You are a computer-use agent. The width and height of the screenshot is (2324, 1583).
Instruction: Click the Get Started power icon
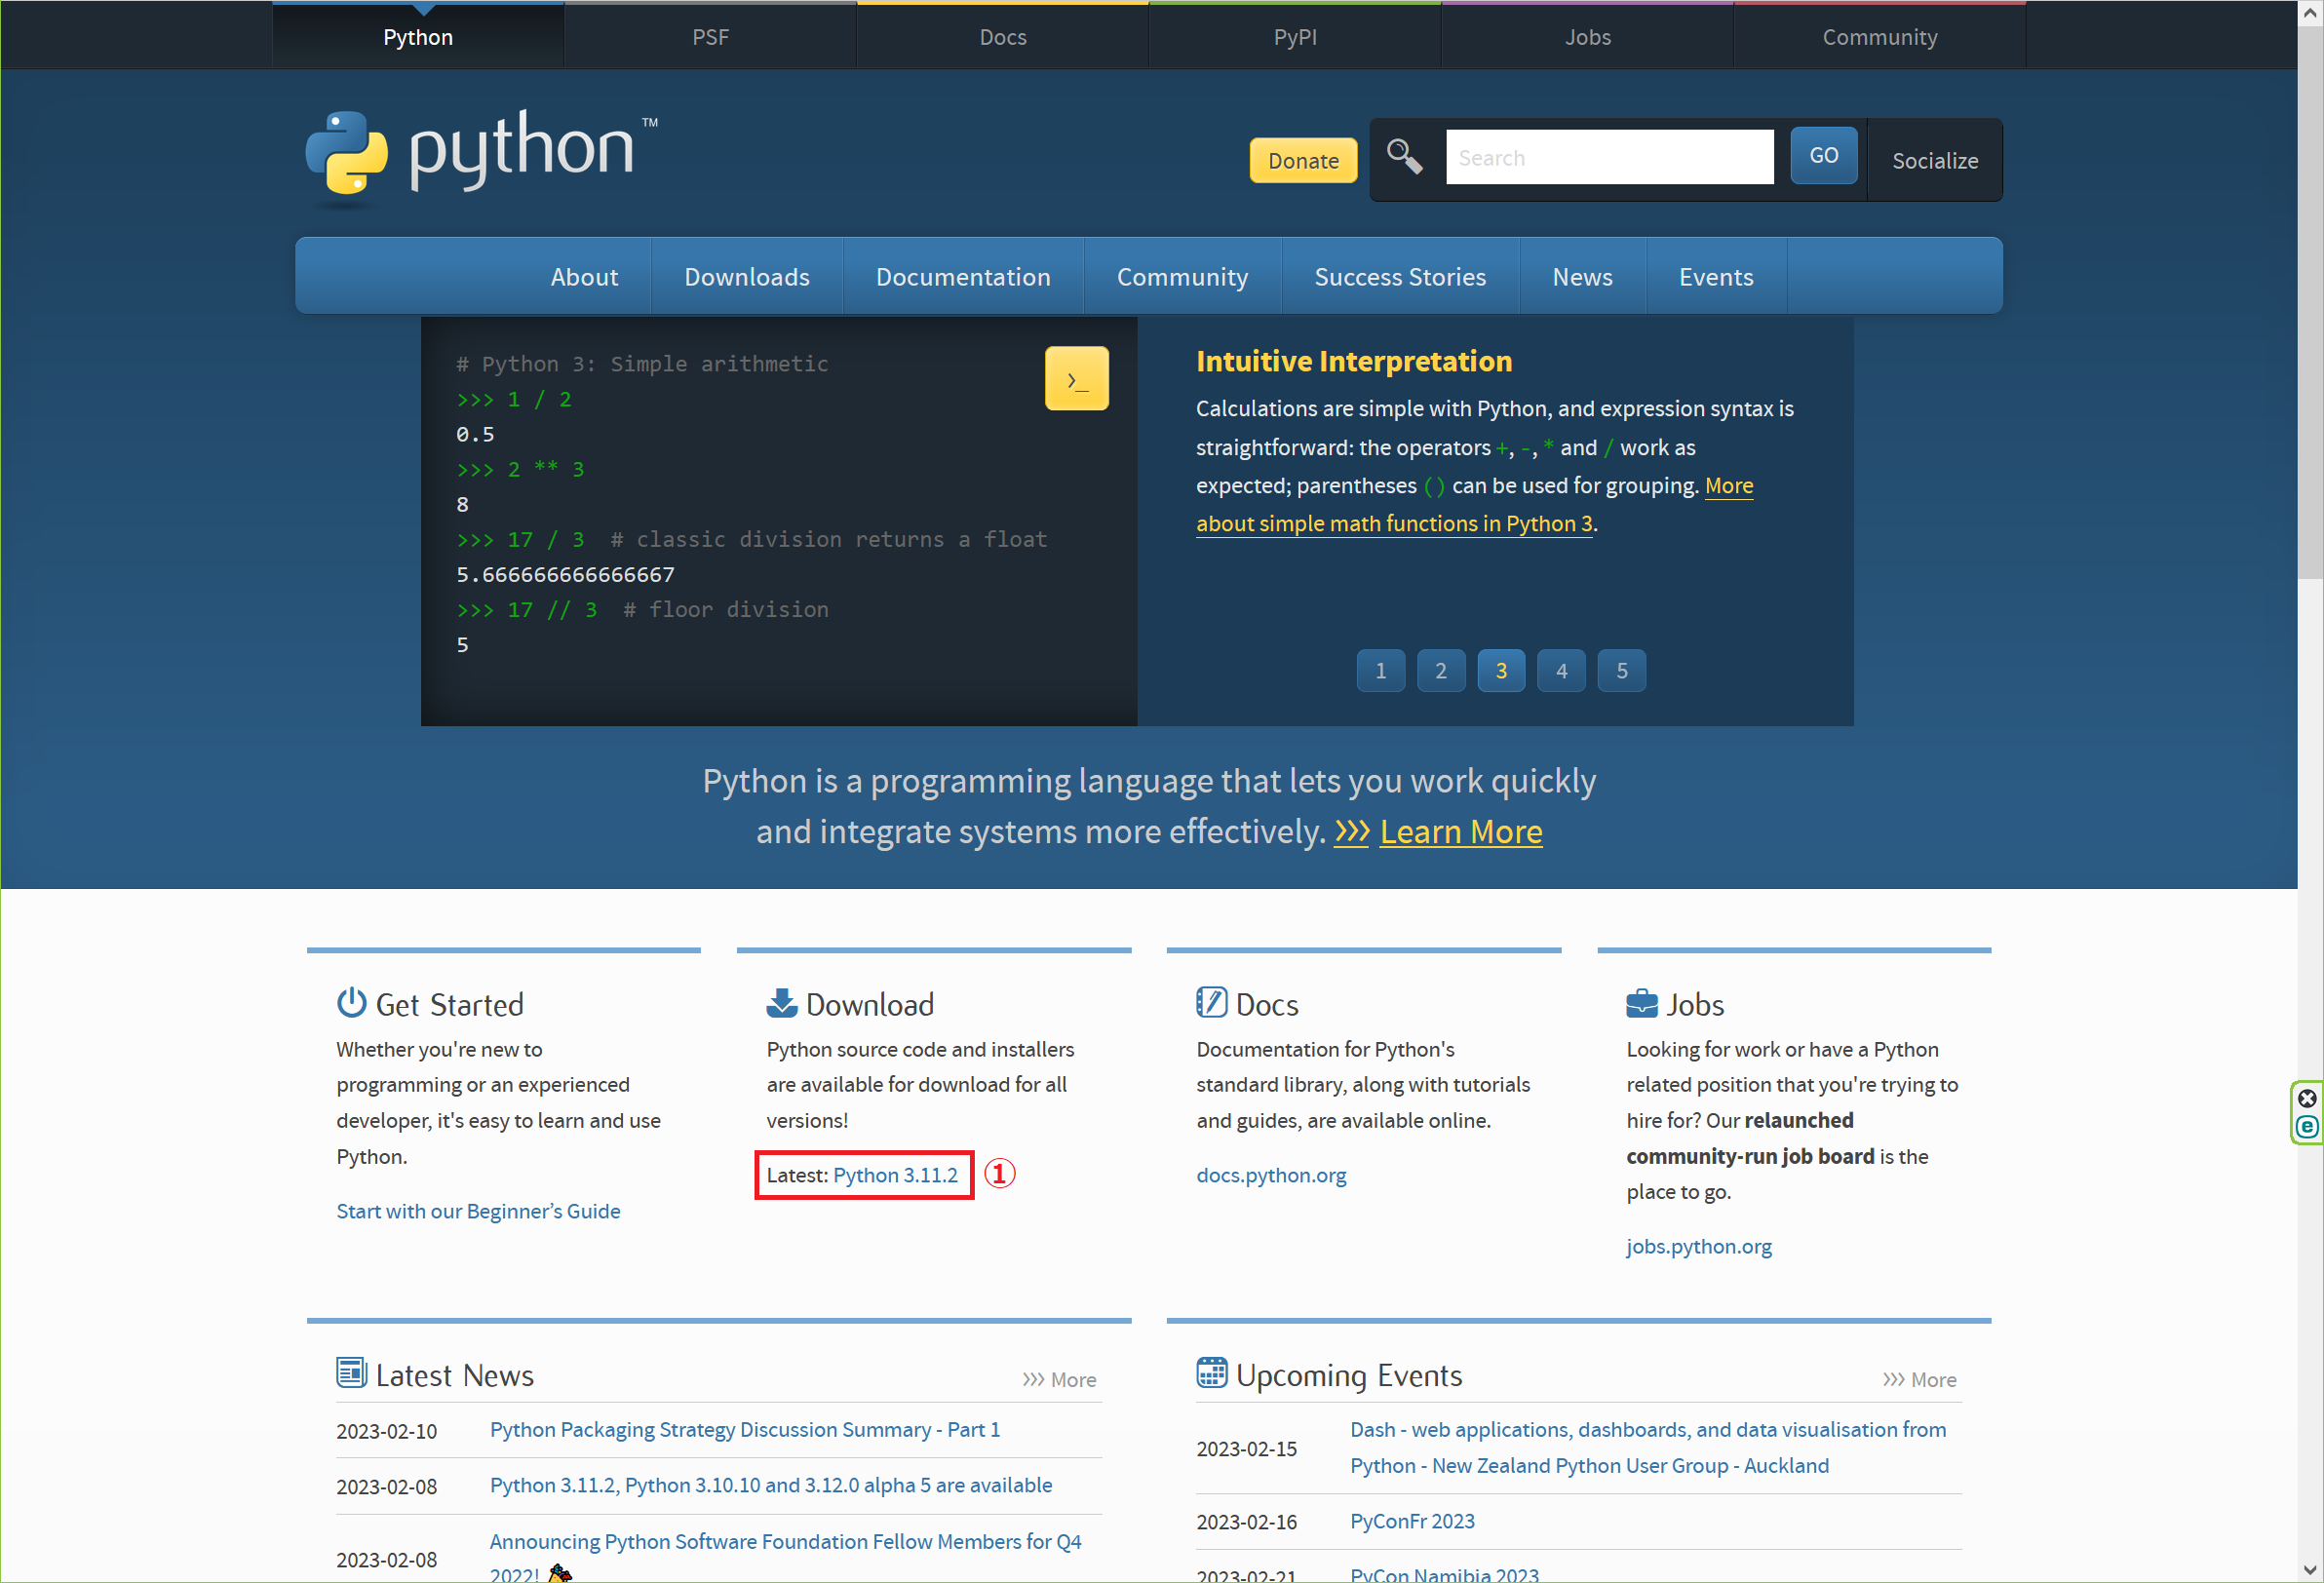pyautogui.click(x=351, y=1002)
